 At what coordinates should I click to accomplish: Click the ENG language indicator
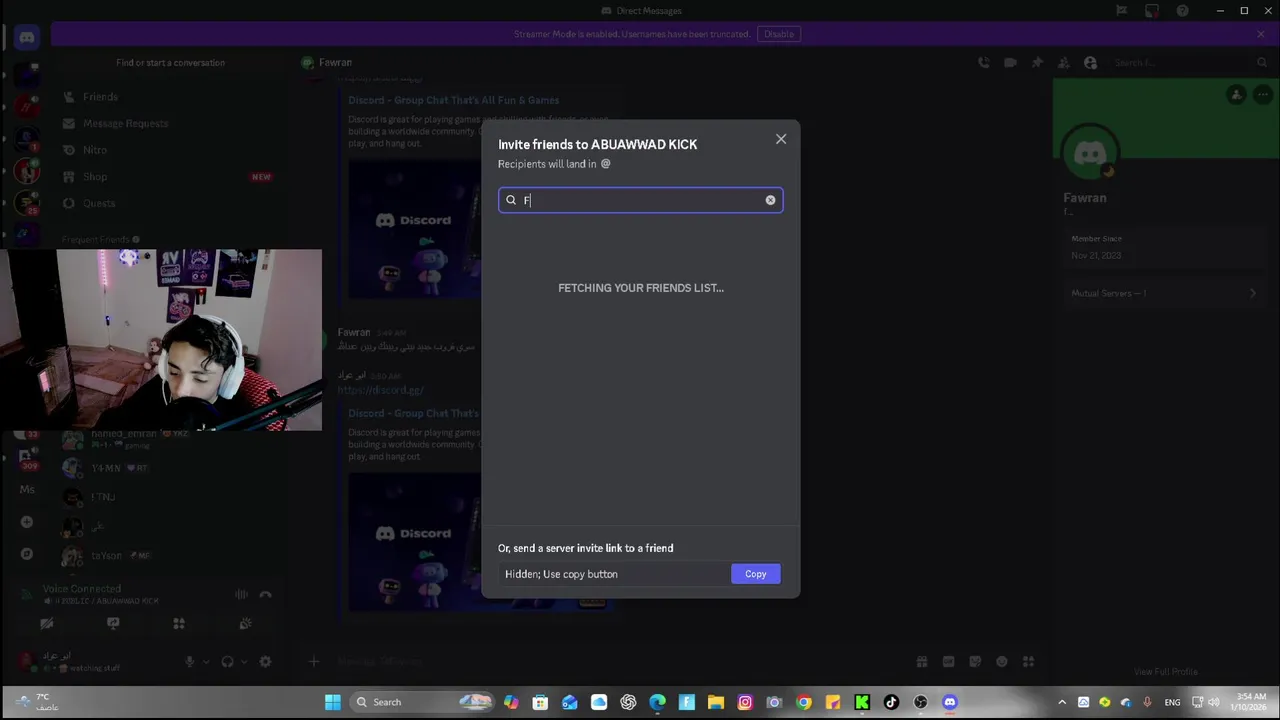point(1172,702)
